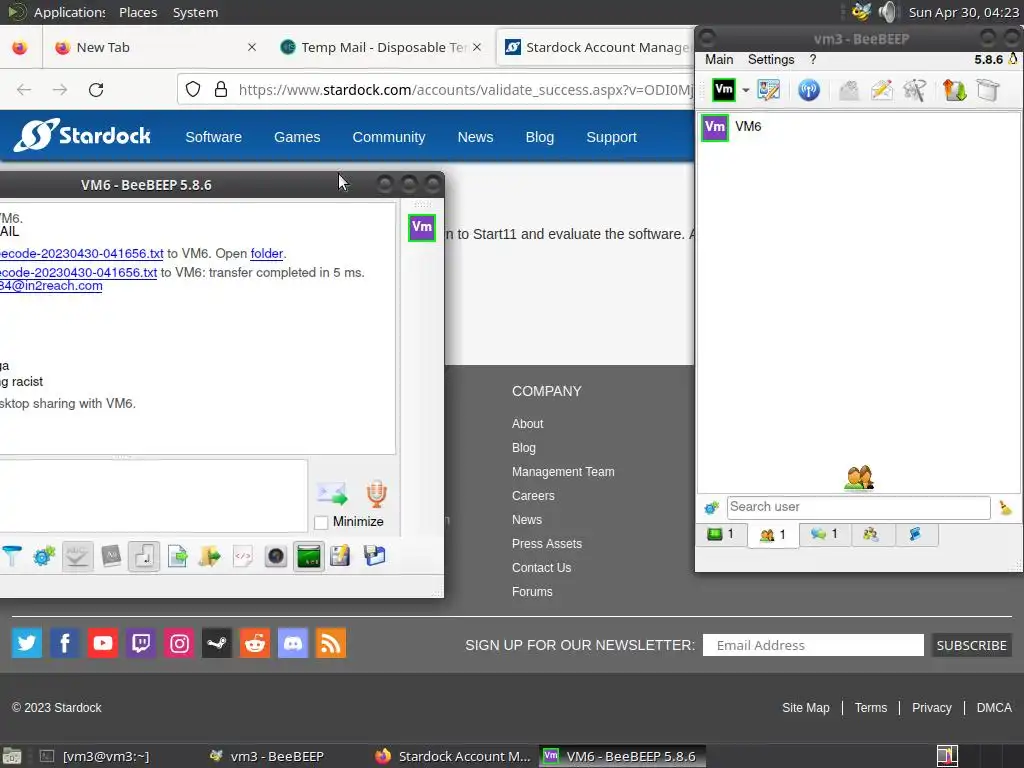Toggle spell checking ABC icon in chat toolbar
1024x768 pixels.
[77, 556]
